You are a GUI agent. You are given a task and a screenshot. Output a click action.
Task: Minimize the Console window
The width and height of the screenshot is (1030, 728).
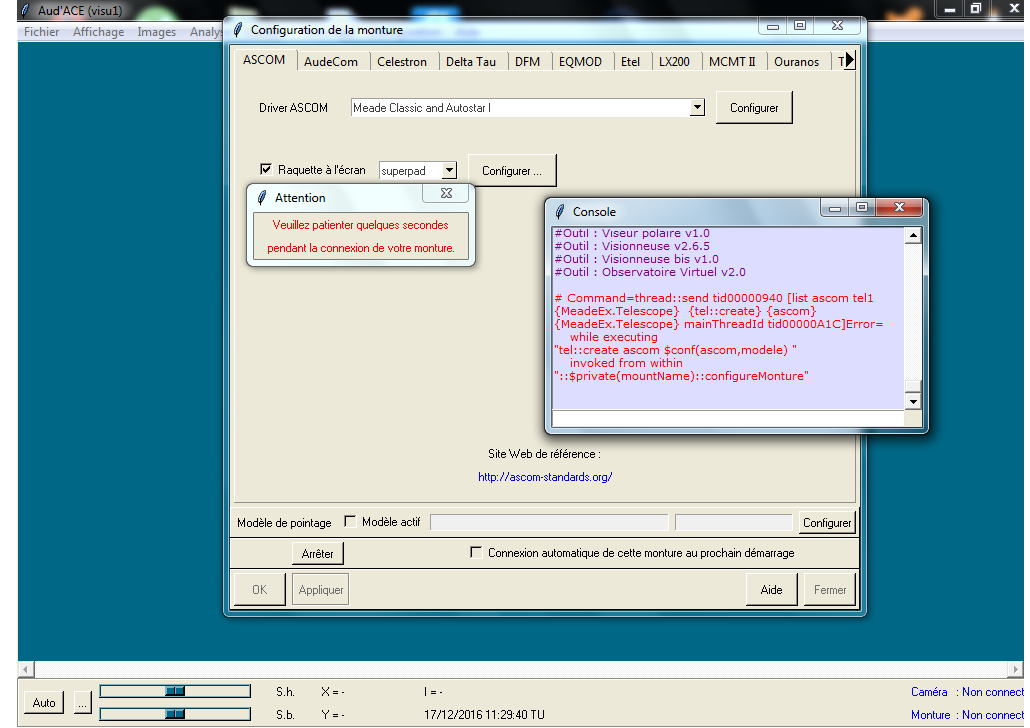click(835, 208)
